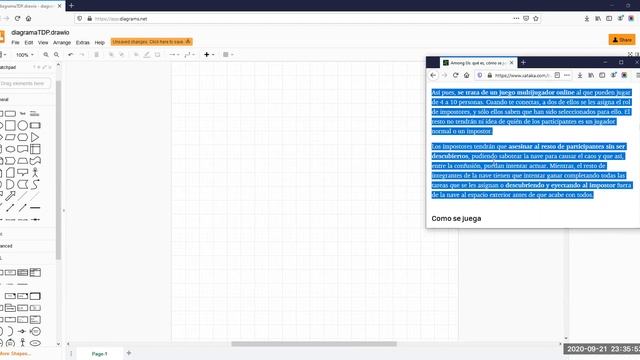The image size is (640, 360).
Task: Expand the Advanced shapes section
Action: pos(7,246)
